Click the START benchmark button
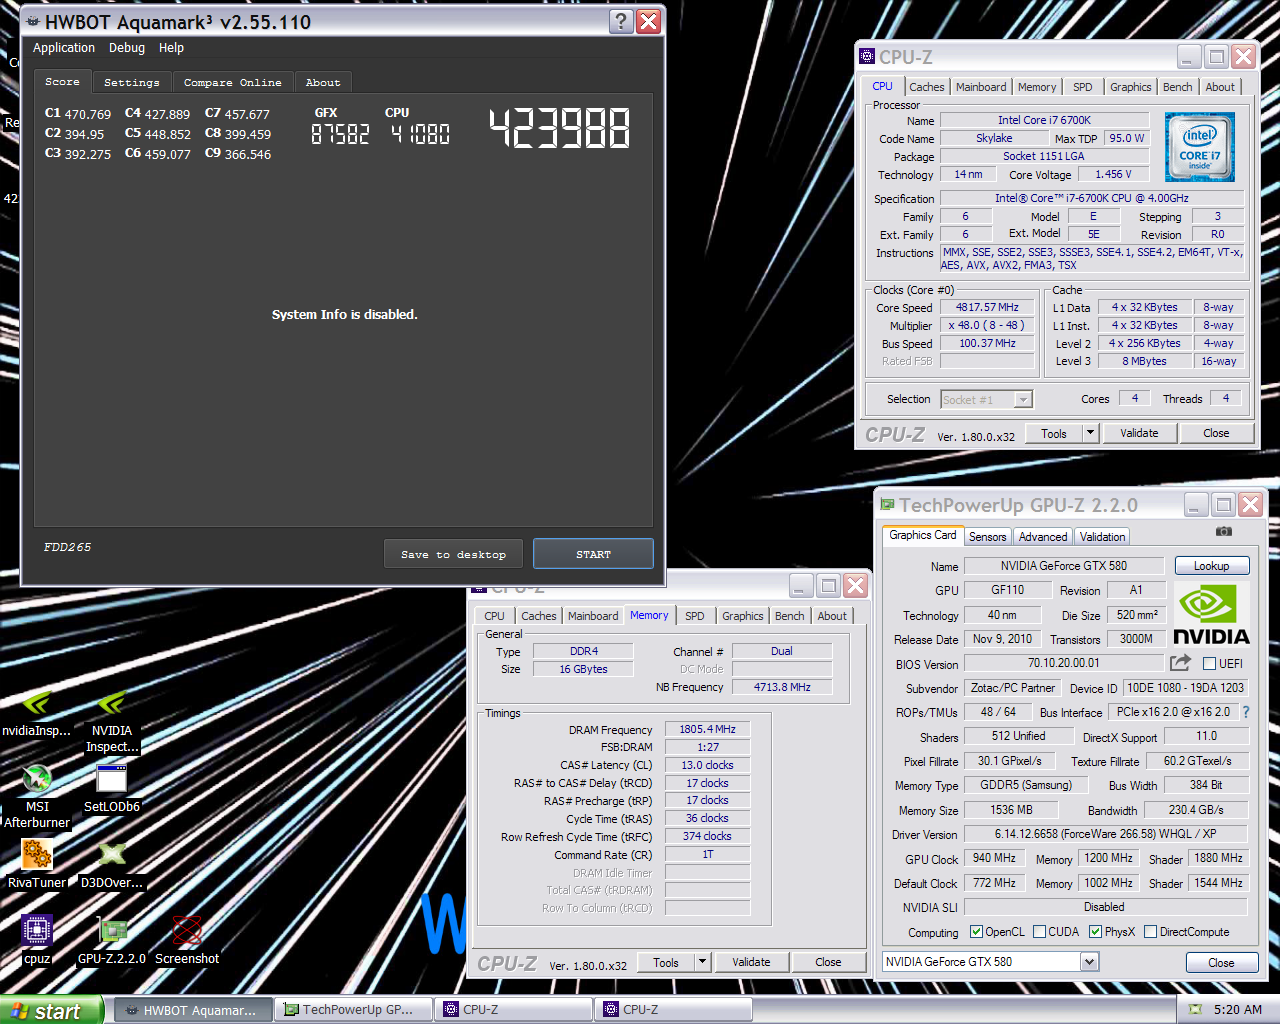 pyautogui.click(x=593, y=554)
